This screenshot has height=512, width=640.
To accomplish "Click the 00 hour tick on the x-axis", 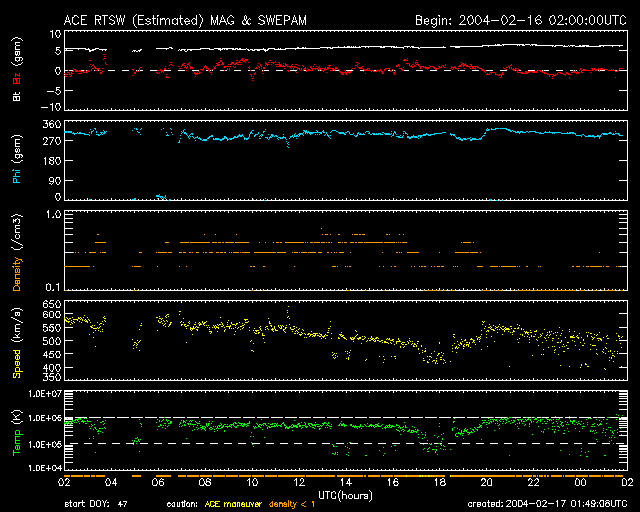I will 579,482.
